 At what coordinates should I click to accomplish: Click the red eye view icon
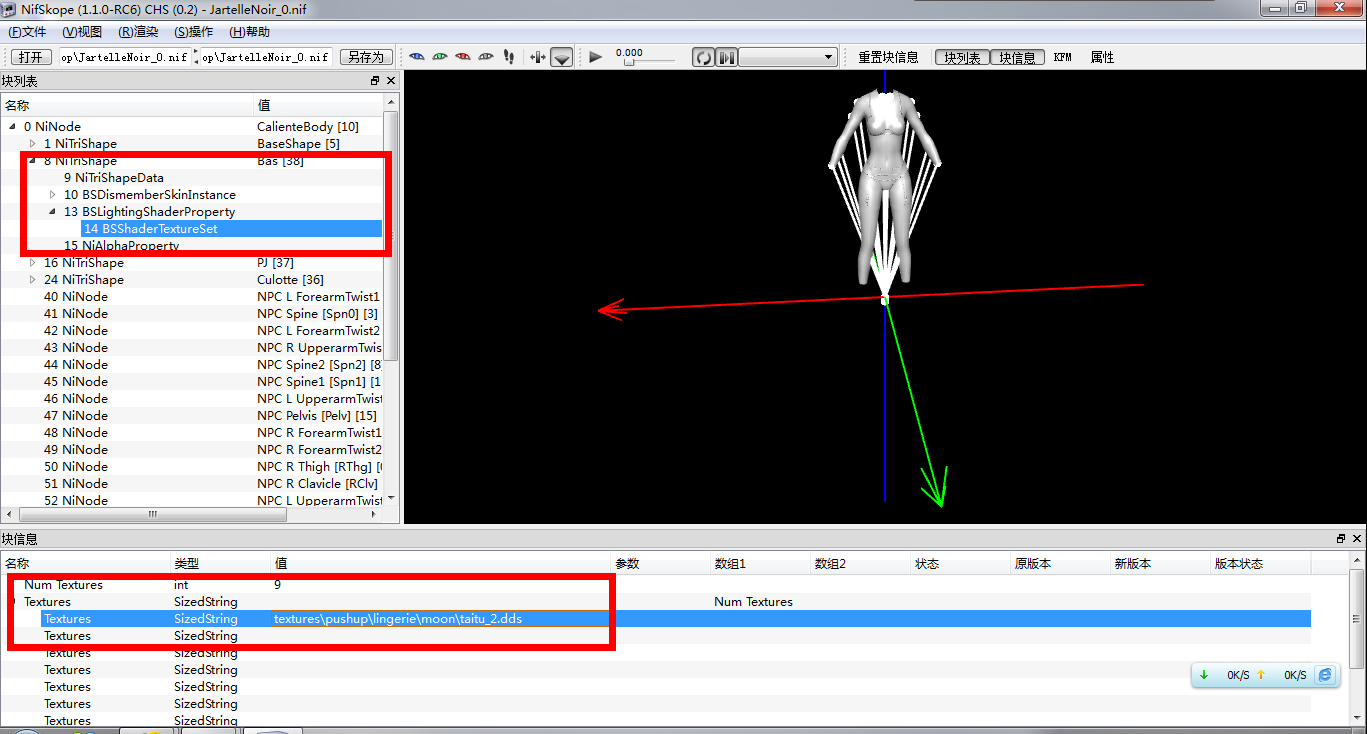(x=463, y=57)
